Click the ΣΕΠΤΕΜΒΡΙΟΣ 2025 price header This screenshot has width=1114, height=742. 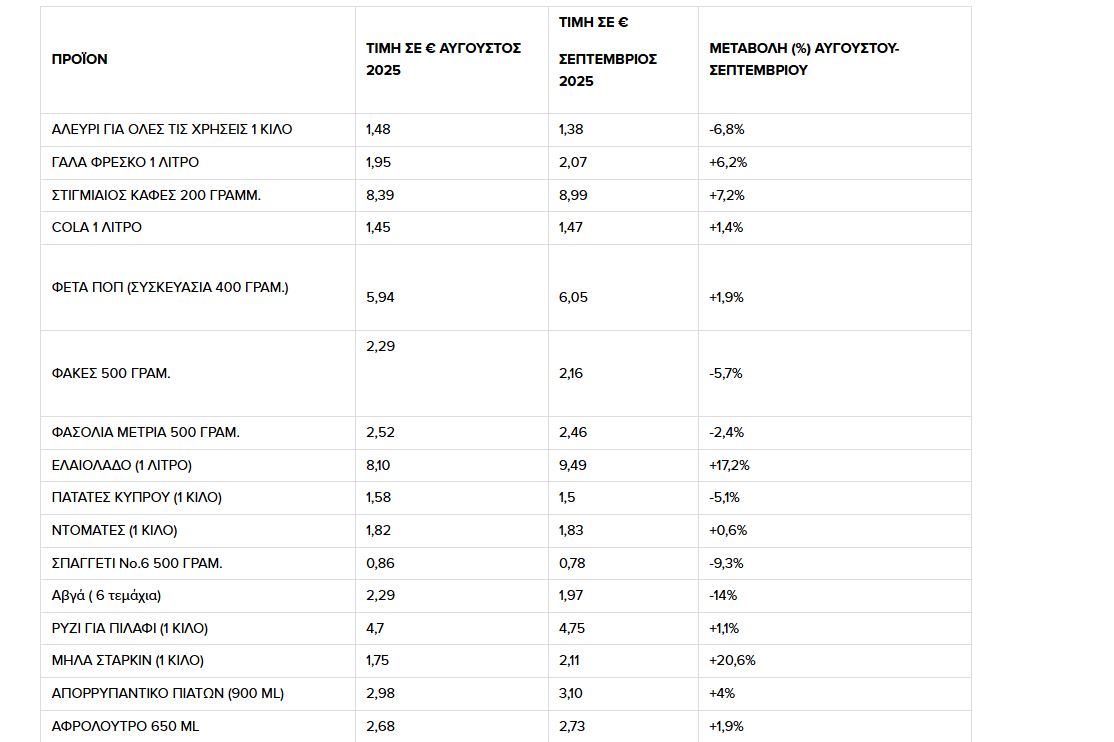tap(607, 70)
